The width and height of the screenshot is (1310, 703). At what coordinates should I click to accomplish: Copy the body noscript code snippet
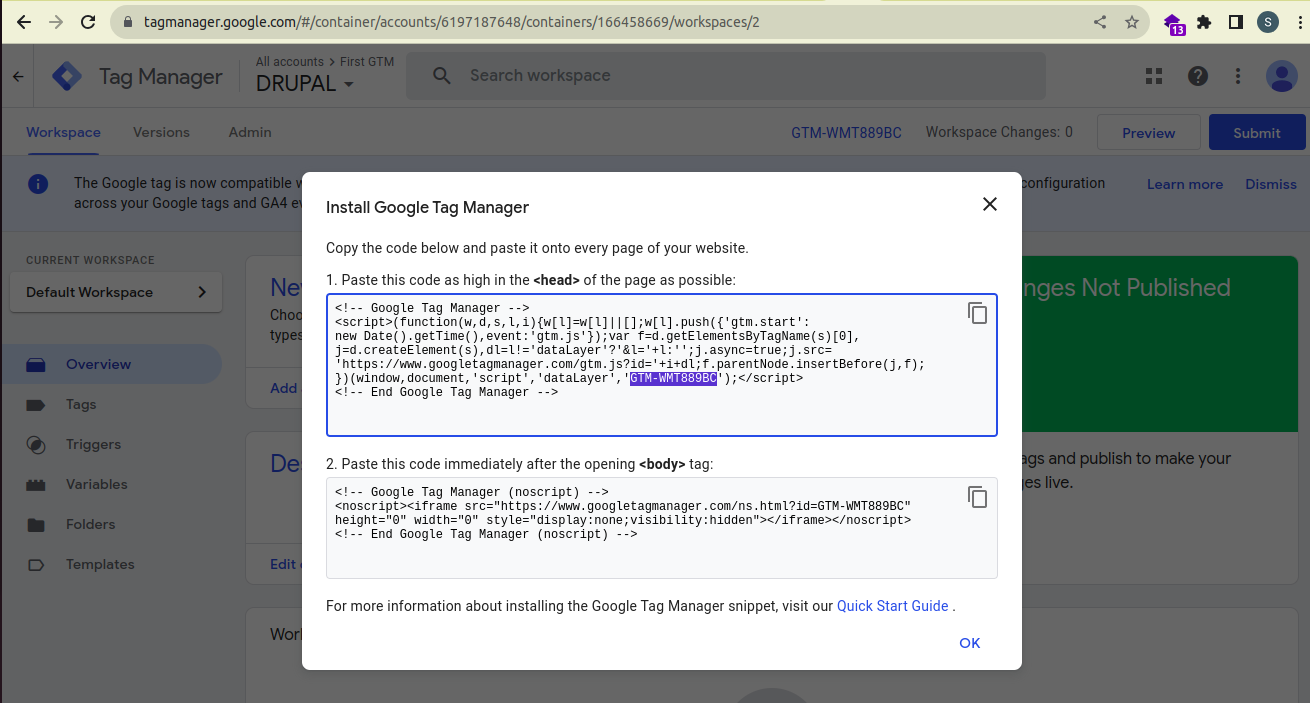(977, 497)
